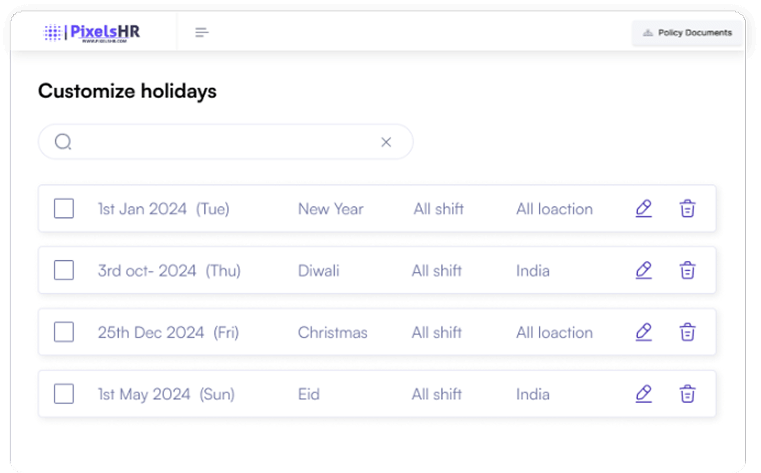
Task: Focus the holiday search input field
Action: click(225, 142)
